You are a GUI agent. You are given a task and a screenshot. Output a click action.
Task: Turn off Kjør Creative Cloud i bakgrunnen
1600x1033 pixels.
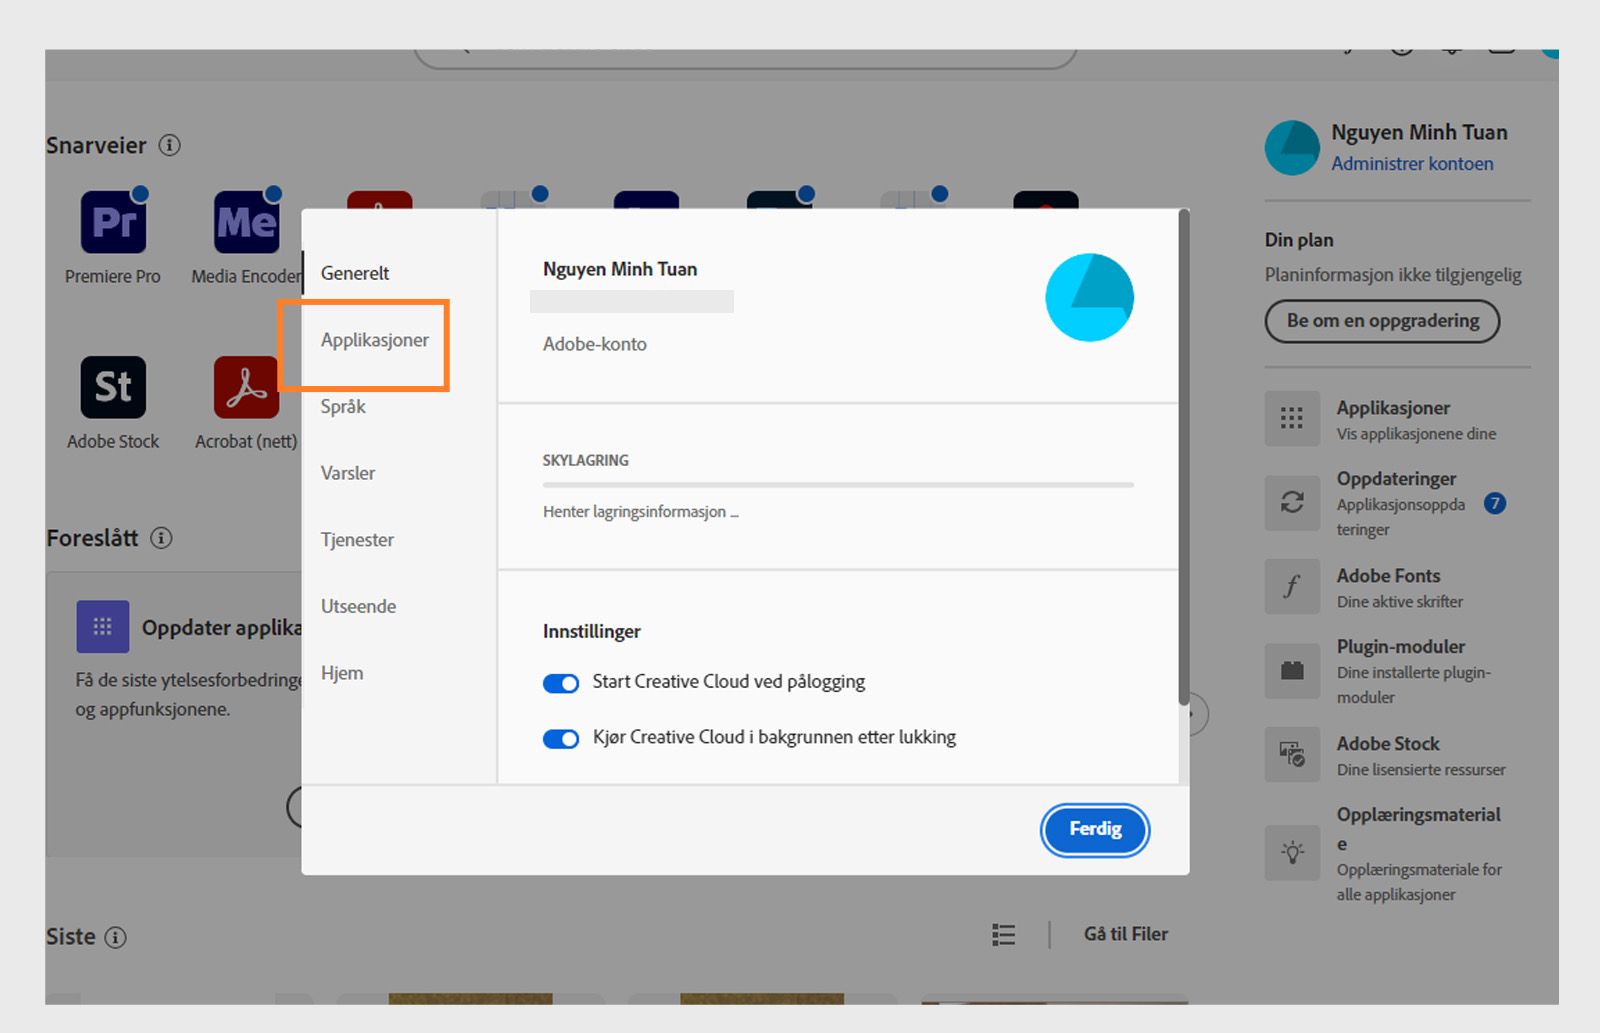tap(561, 738)
